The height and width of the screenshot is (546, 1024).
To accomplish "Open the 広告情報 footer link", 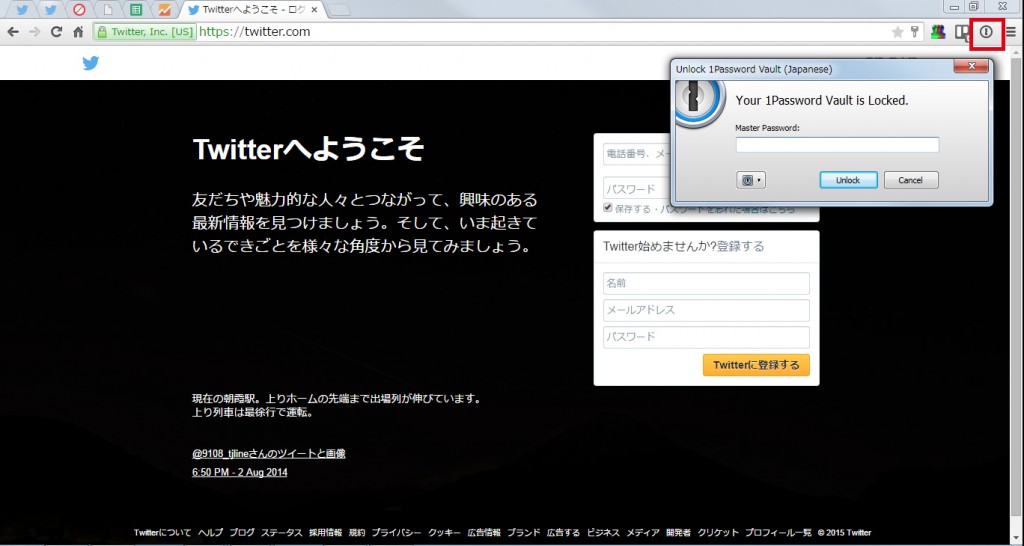I will coord(484,533).
